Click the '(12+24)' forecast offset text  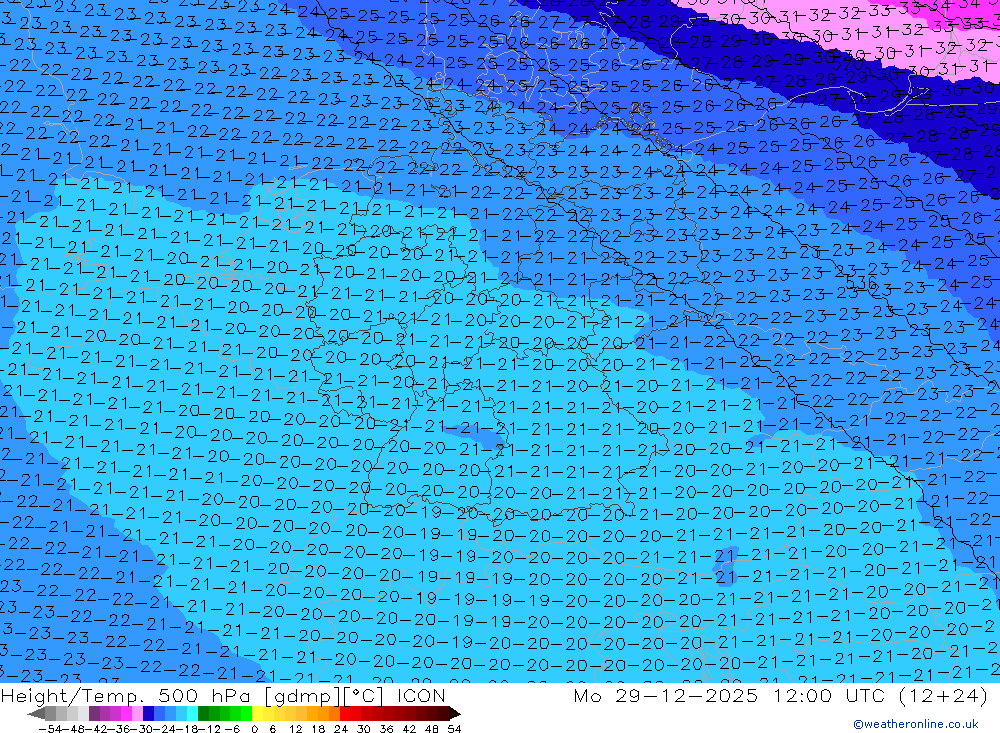pyautogui.click(x=943, y=695)
